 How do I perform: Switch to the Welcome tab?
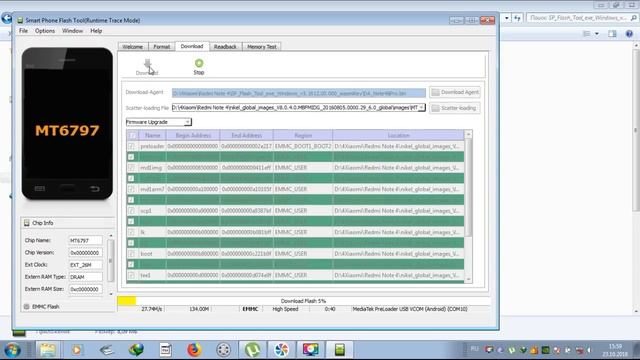(133, 47)
